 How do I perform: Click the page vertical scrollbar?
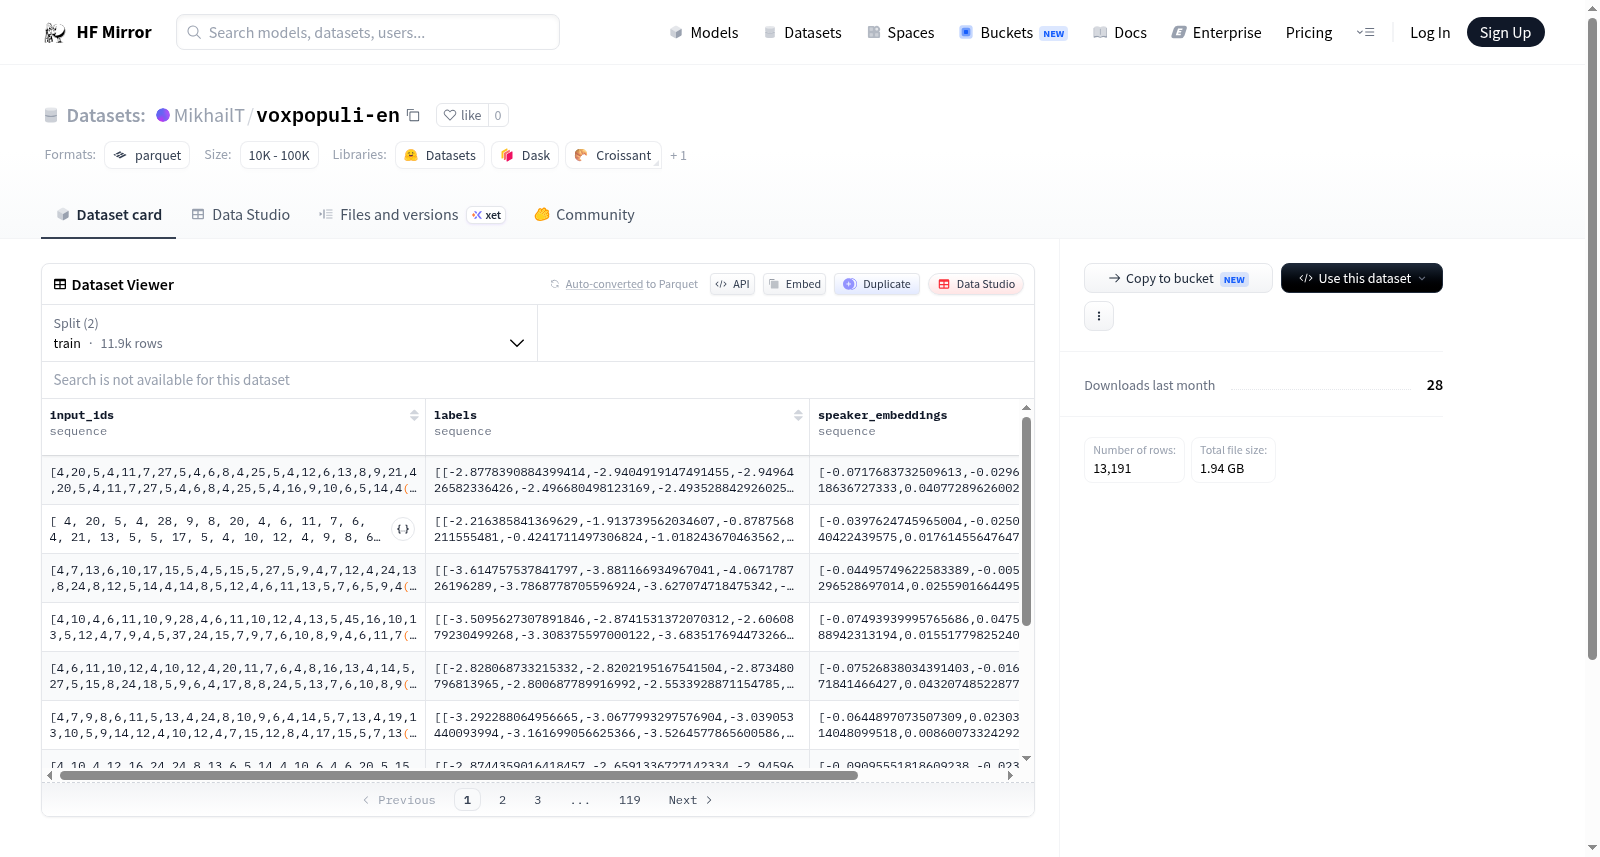point(1592,339)
